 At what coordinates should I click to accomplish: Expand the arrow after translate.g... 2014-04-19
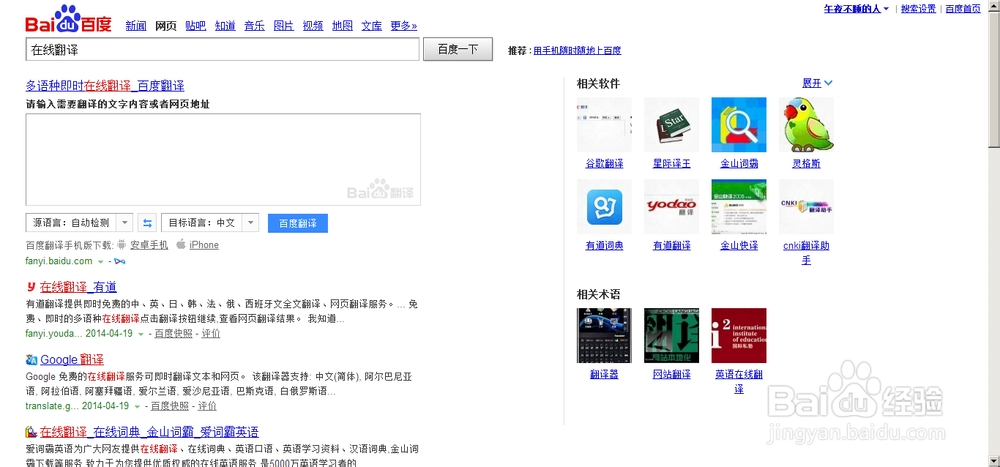(136, 406)
